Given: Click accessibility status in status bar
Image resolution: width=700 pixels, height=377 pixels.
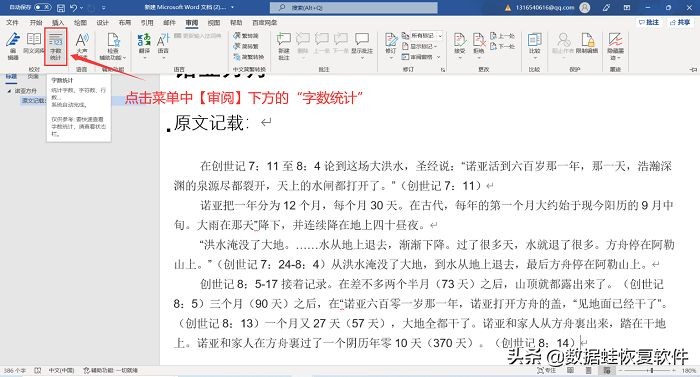Looking at the screenshot, I should [x=110, y=370].
